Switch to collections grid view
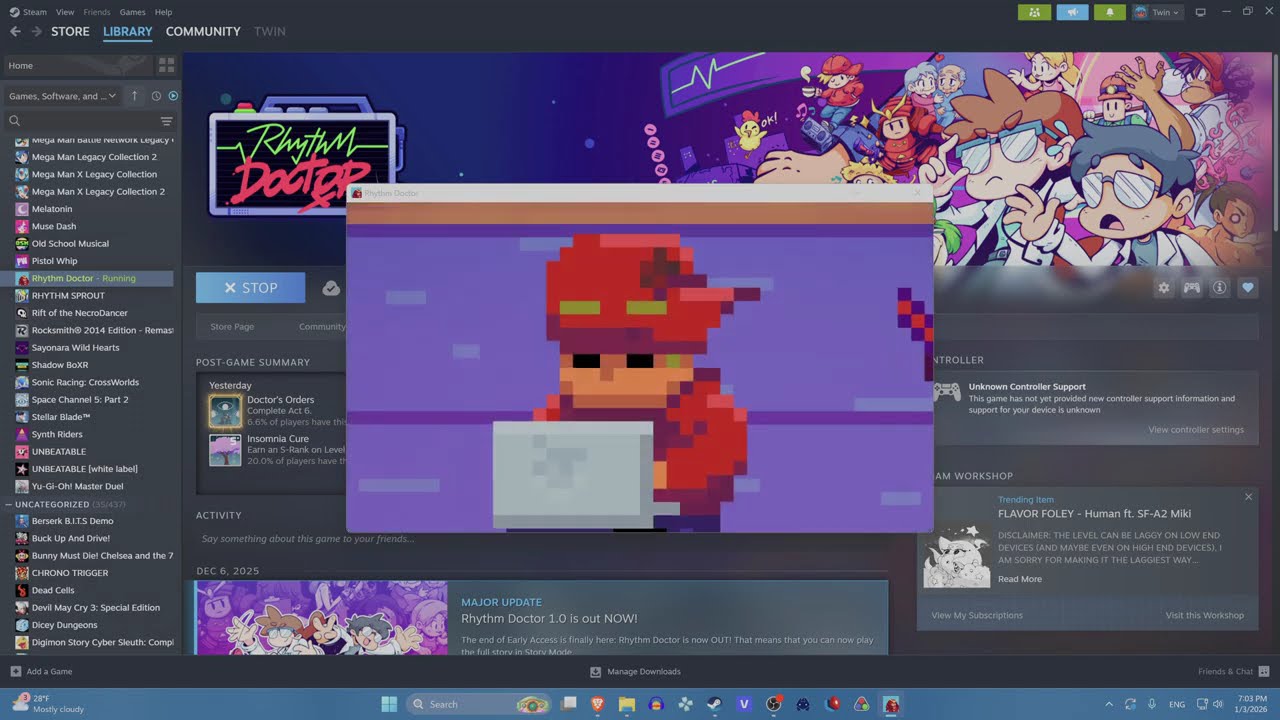The width and height of the screenshot is (1280, 720). [x=166, y=65]
